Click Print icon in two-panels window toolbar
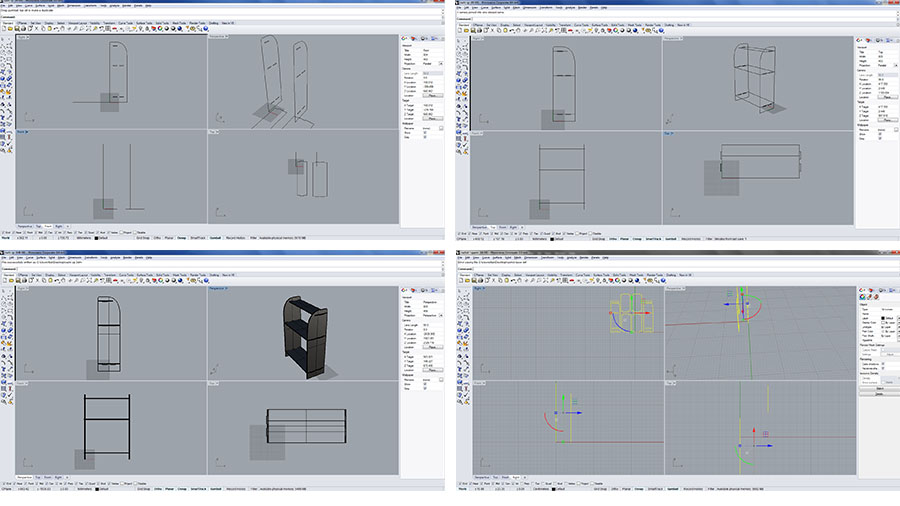The height and width of the screenshot is (506, 900). (24, 29)
